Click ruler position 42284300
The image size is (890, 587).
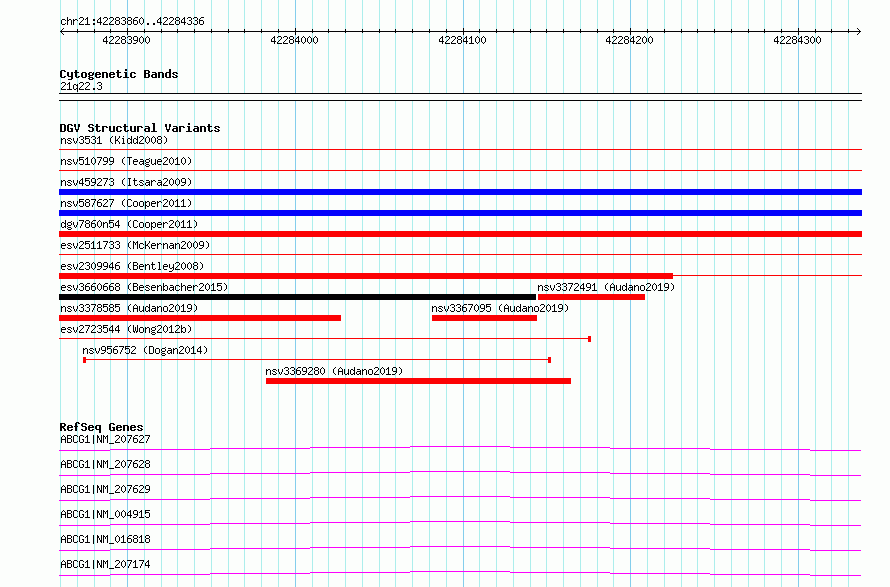click(797, 40)
